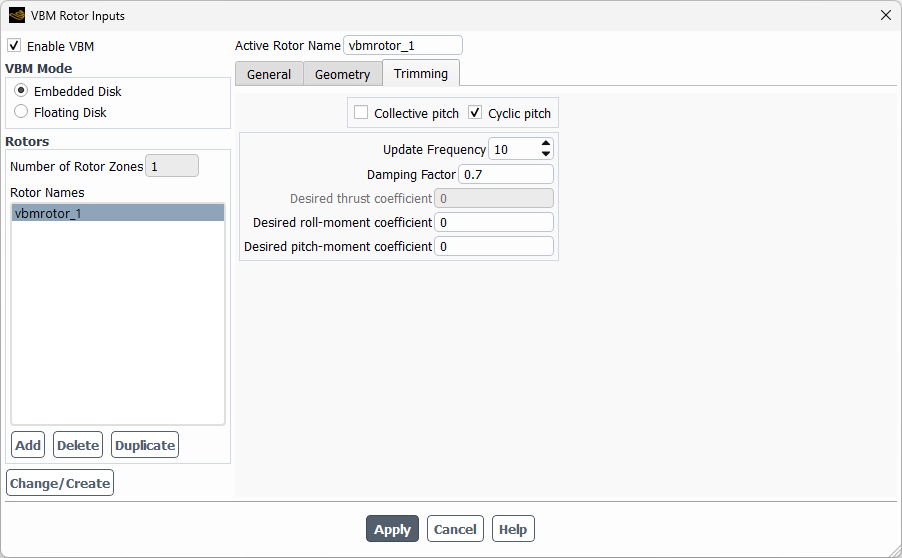Open Help for rotor inputs

513,529
